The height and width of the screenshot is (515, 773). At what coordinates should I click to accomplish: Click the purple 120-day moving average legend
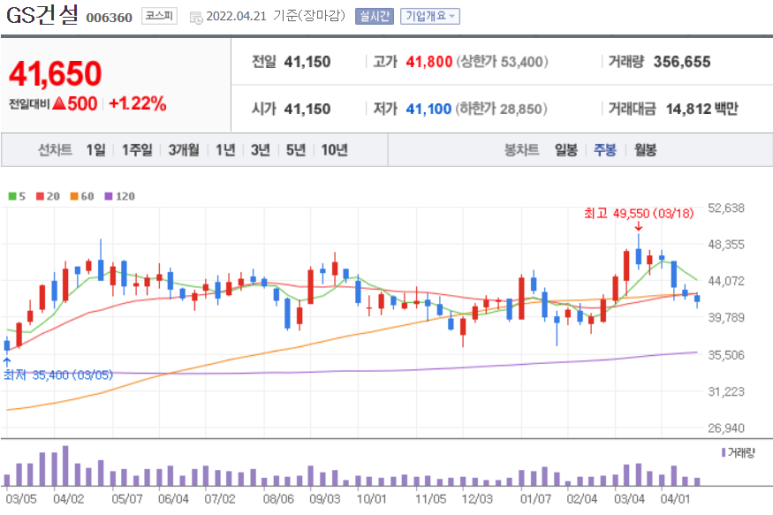click(x=119, y=196)
